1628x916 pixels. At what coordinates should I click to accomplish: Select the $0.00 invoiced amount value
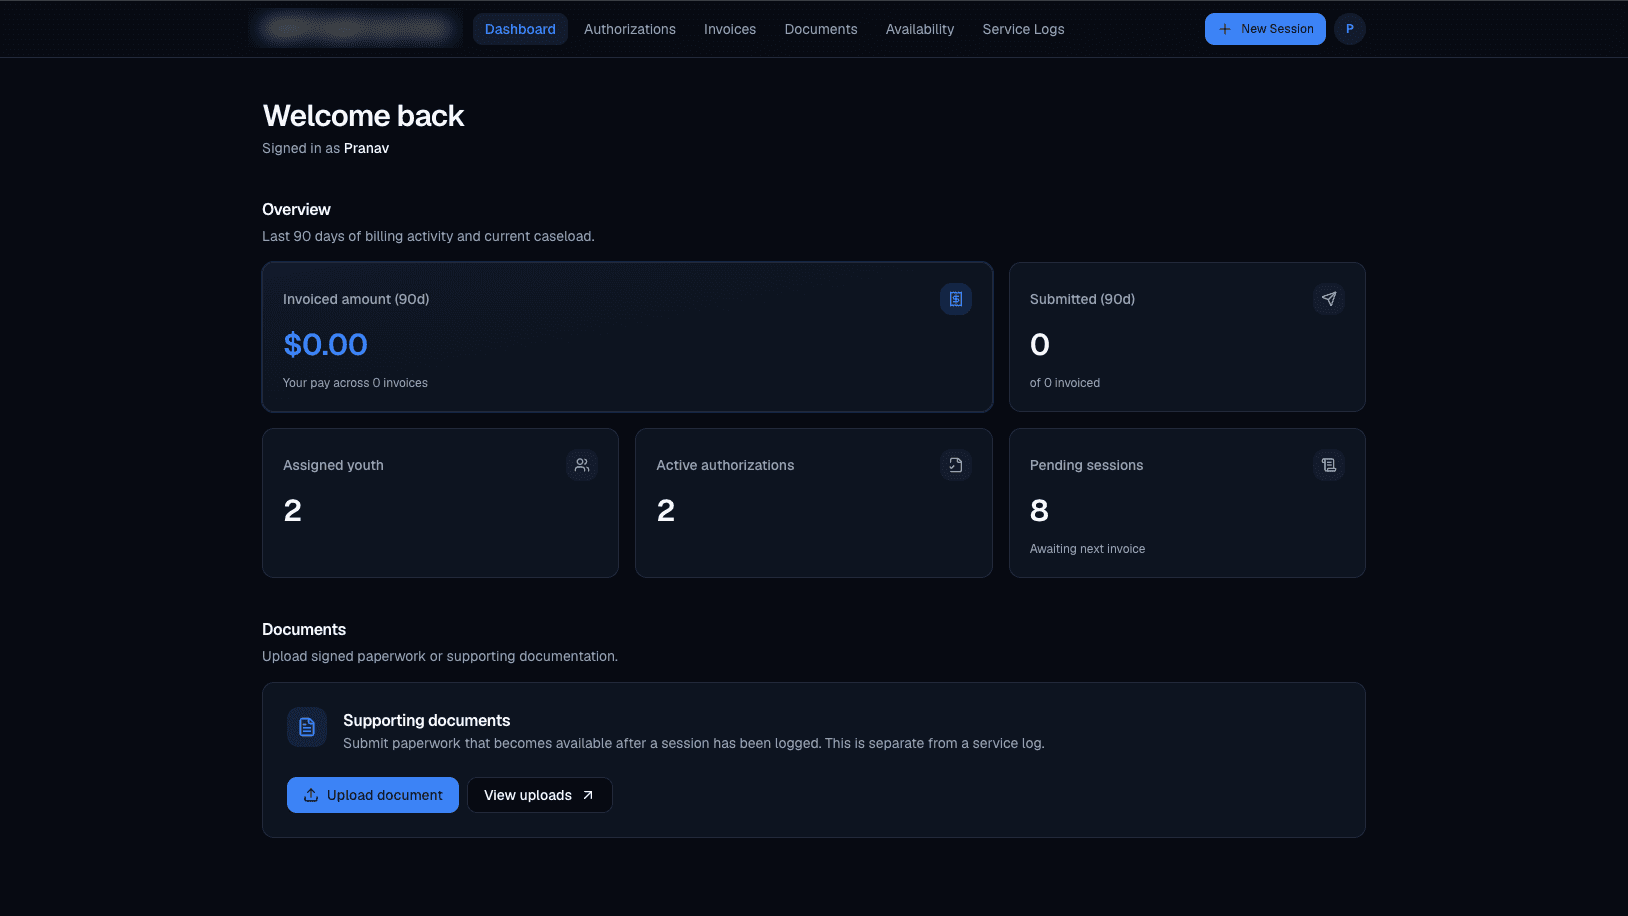click(325, 345)
